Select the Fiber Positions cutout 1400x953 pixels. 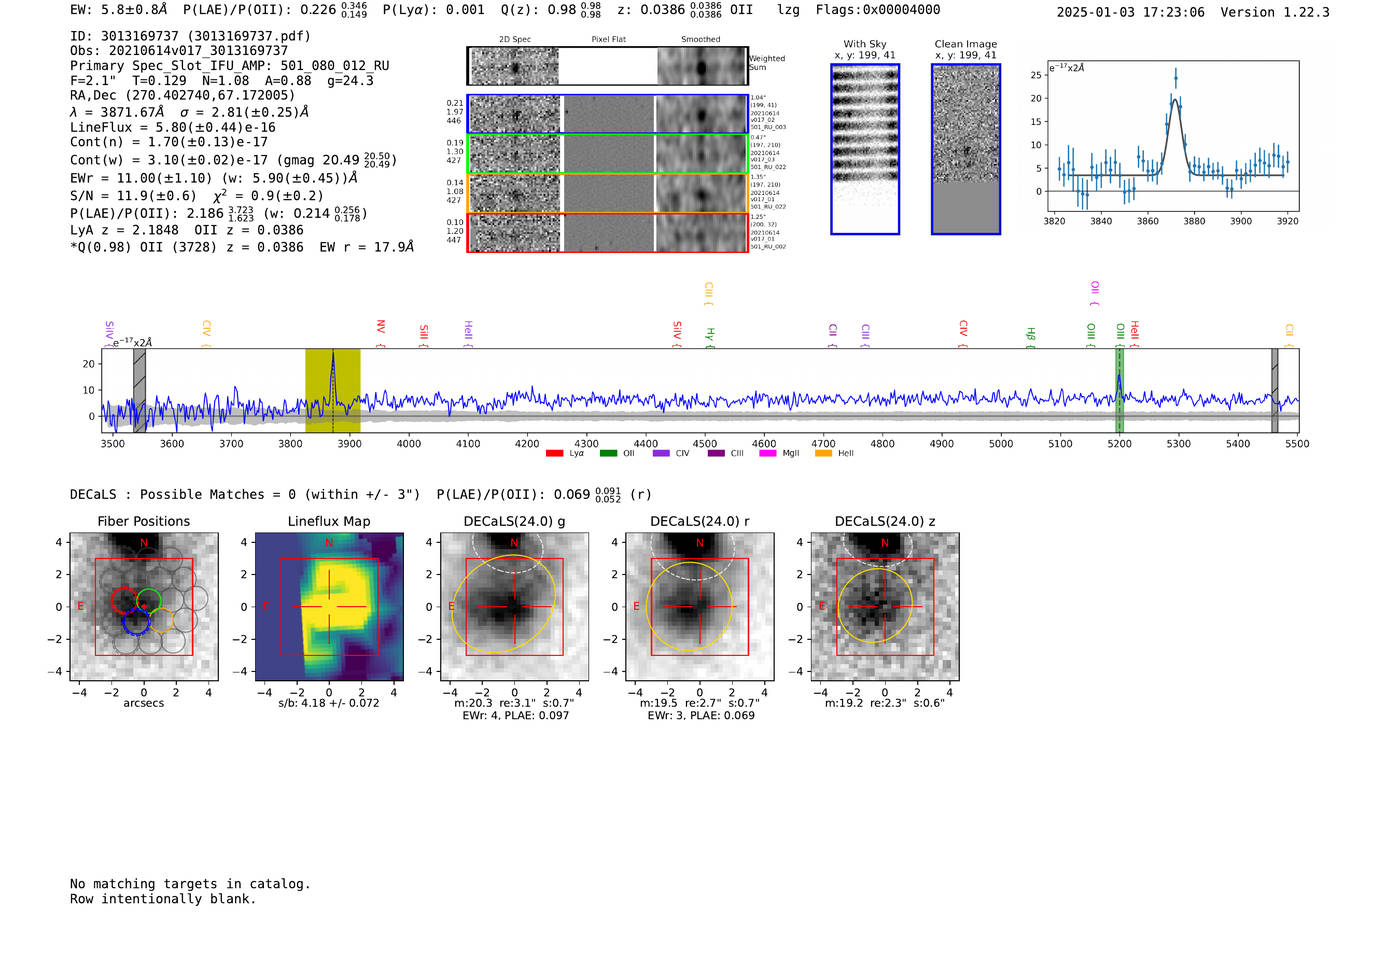(x=144, y=606)
